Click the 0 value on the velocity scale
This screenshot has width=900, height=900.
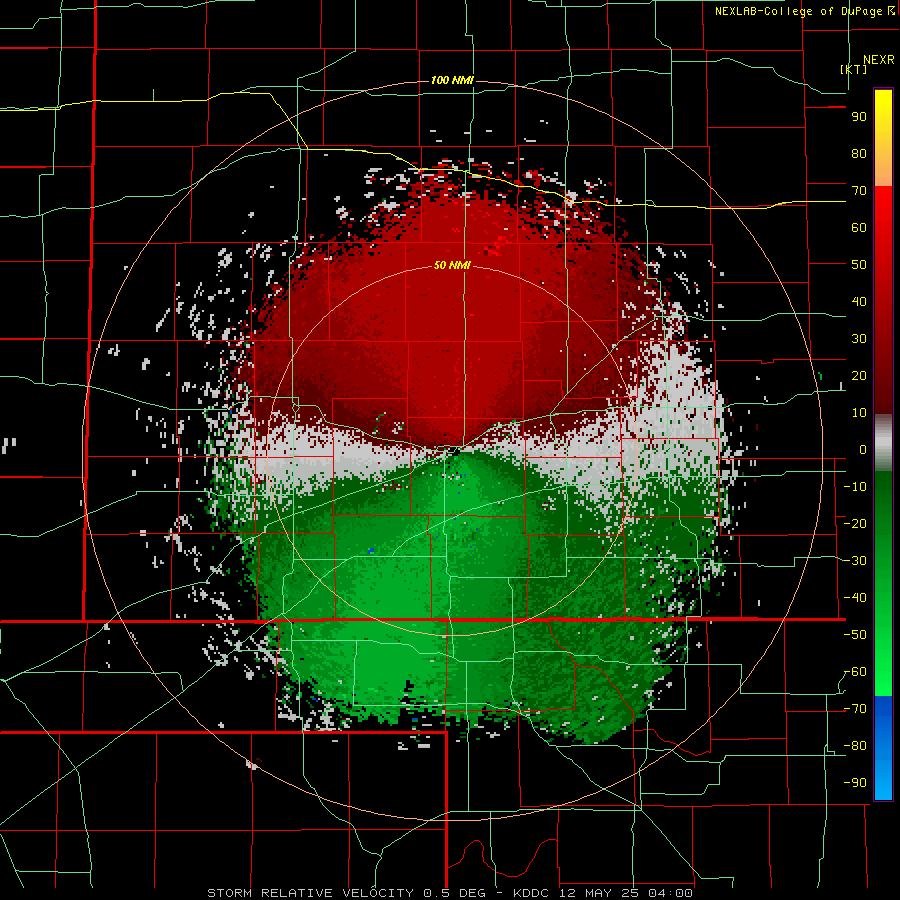pos(862,449)
